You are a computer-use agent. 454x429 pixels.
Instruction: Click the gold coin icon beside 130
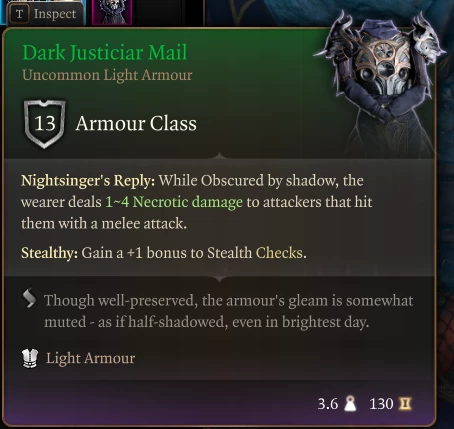tap(405, 404)
